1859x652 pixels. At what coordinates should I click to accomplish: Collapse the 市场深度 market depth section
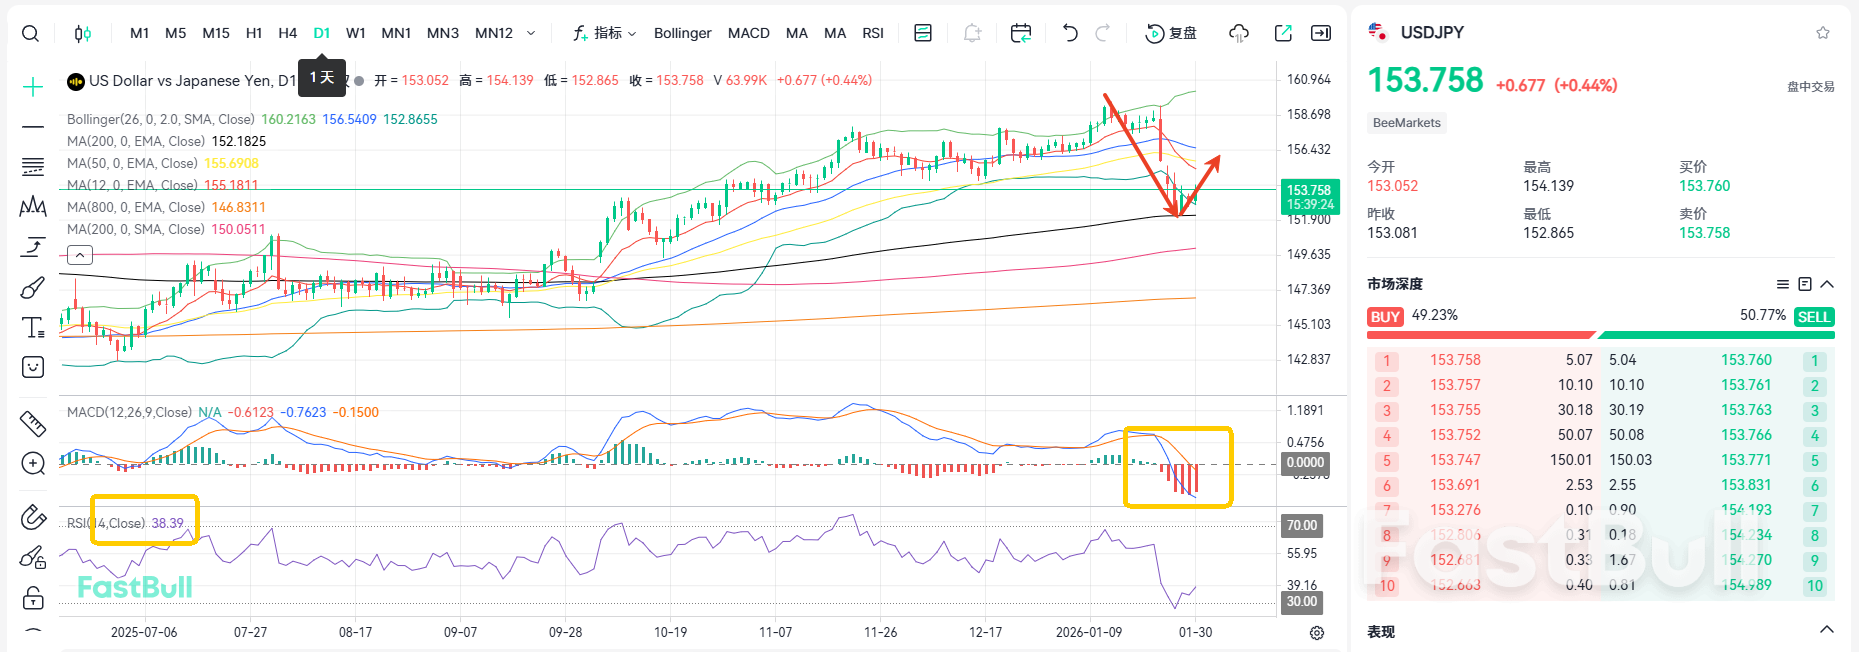(x=1827, y=284)
